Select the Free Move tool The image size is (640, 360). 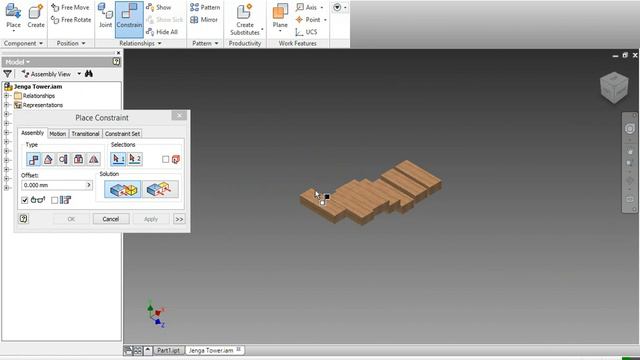pyautogui.click(x=70, y=7)
